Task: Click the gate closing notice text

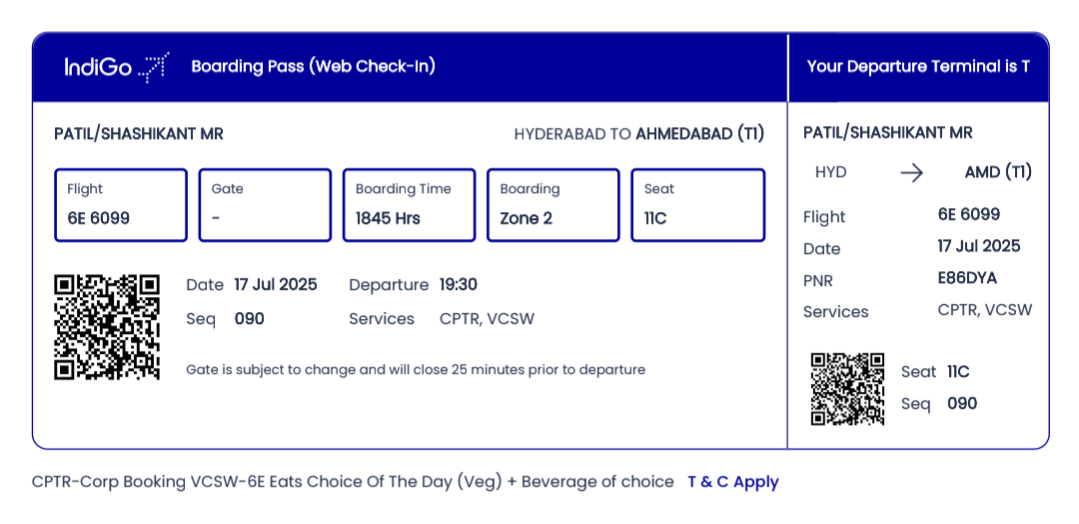Action: coord(416,370)
